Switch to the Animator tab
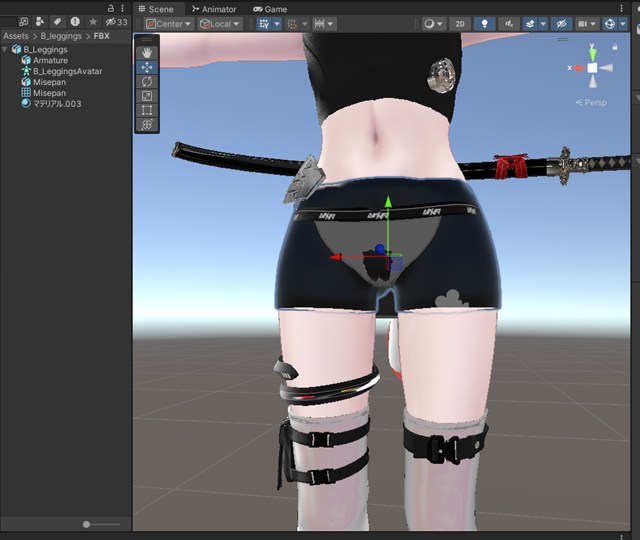The height and width of the screenshot is (540, 640). [212, 9]
